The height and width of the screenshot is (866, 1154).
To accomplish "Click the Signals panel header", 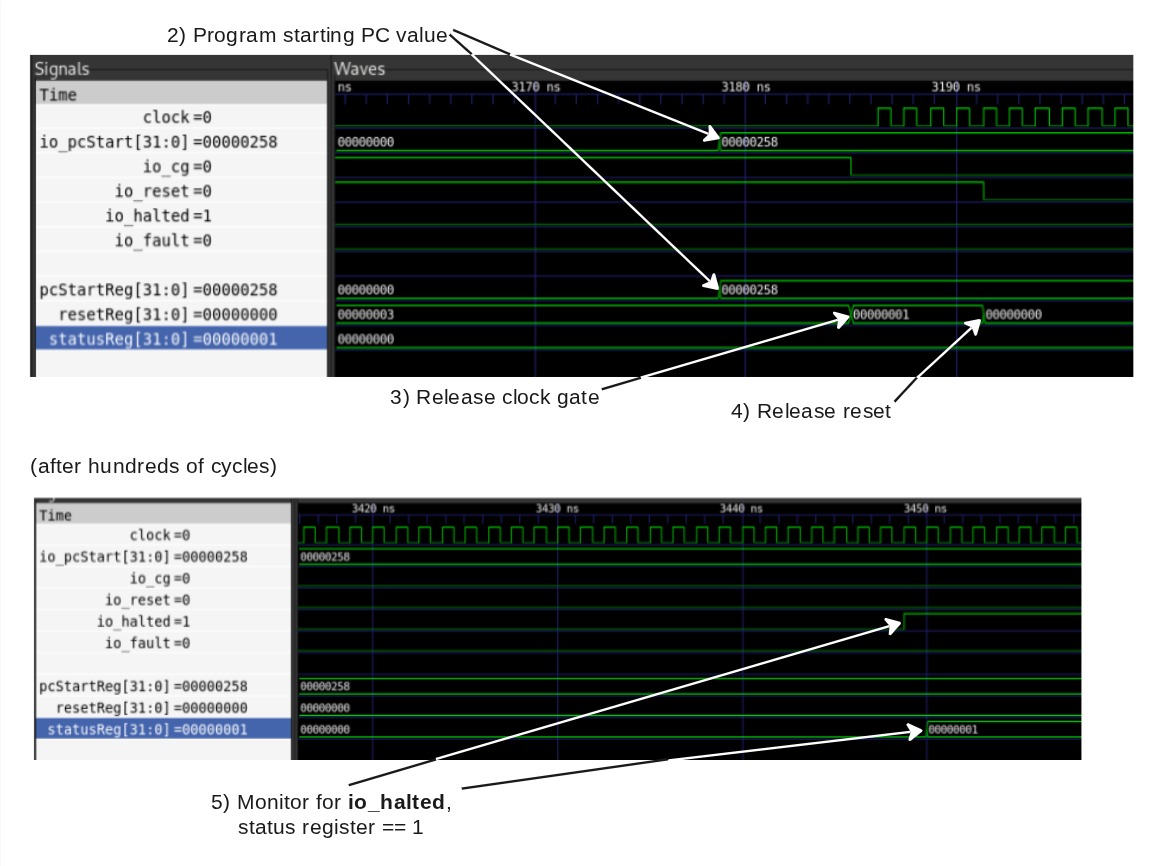I will pos(62,69).
